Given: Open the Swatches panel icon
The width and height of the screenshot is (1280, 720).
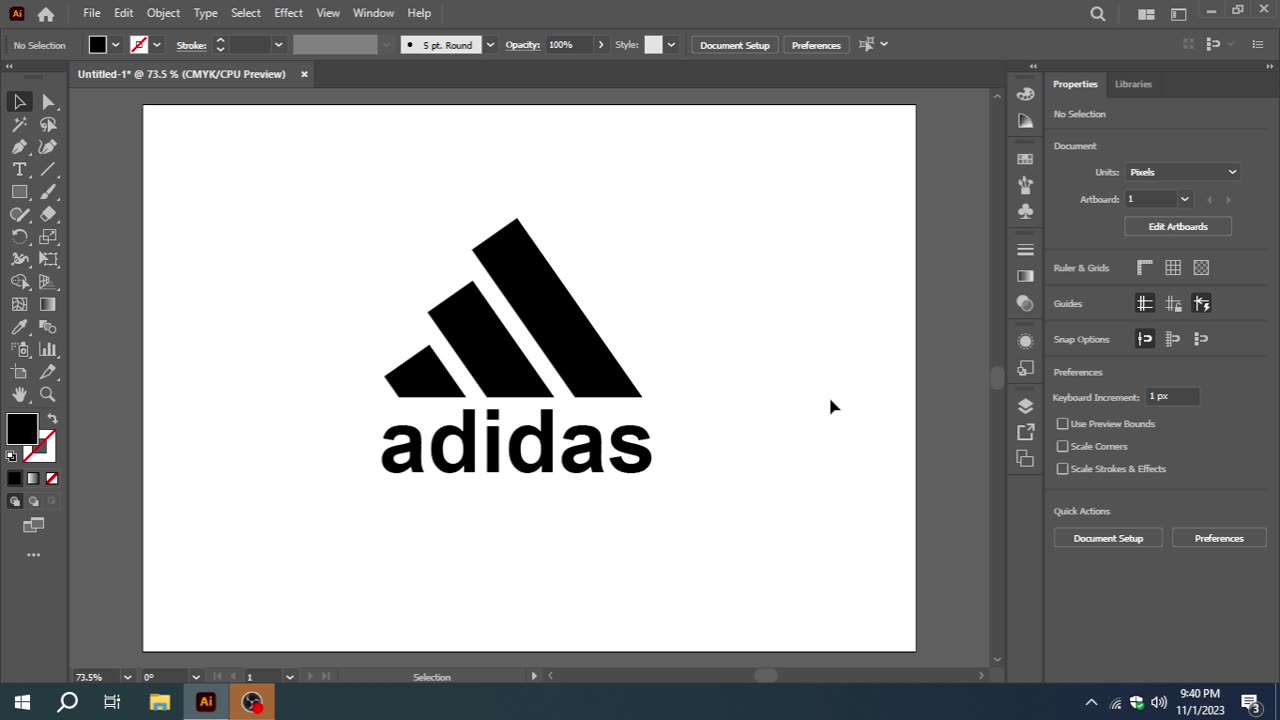Looking at the screenshot, I should coord(1025,159).
